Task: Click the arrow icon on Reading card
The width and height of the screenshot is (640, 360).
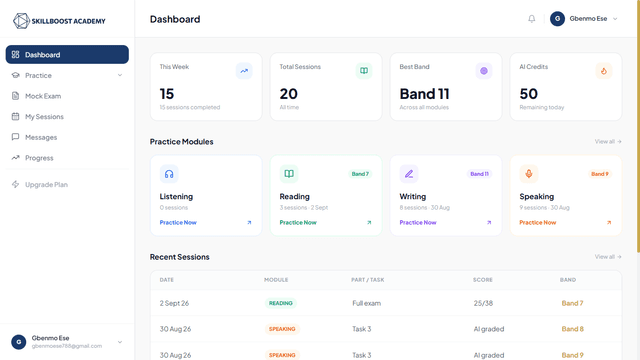Action: [x=369, y=222]
